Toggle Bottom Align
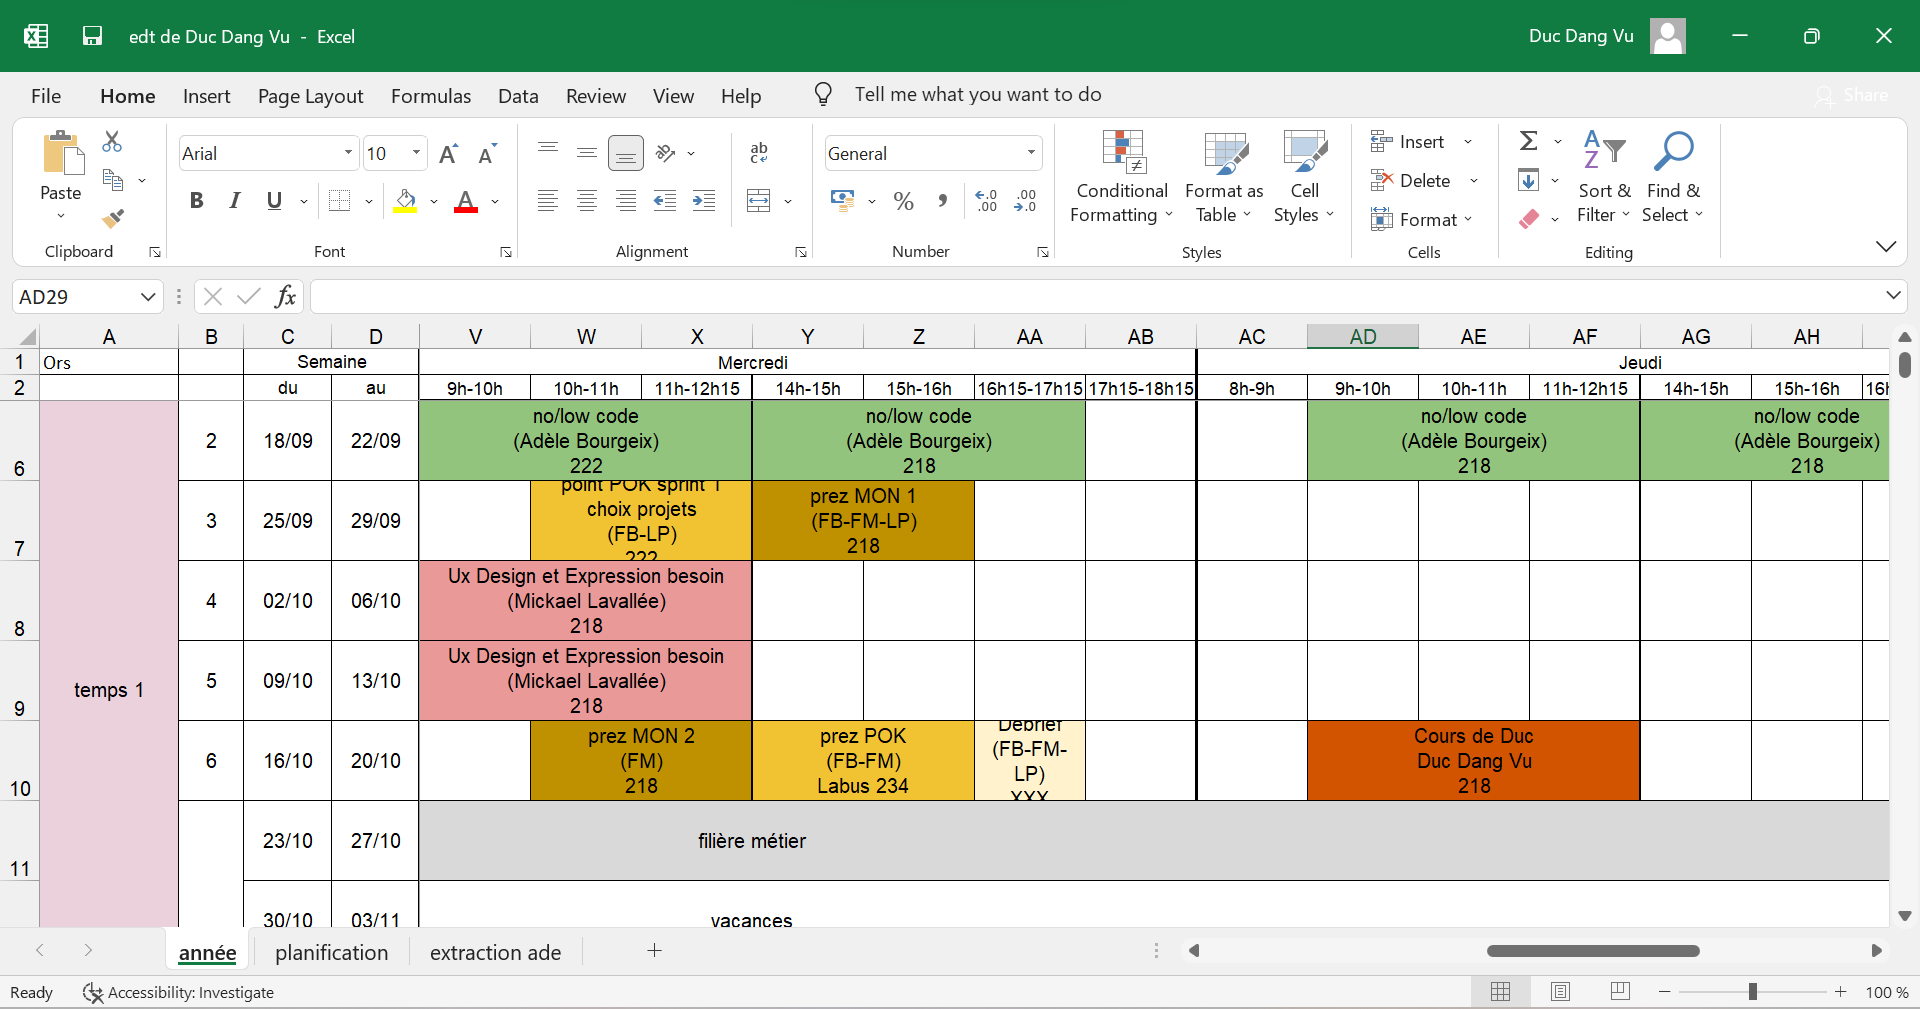Screen dimensions: 1920x1009 [x=626, y=153]
